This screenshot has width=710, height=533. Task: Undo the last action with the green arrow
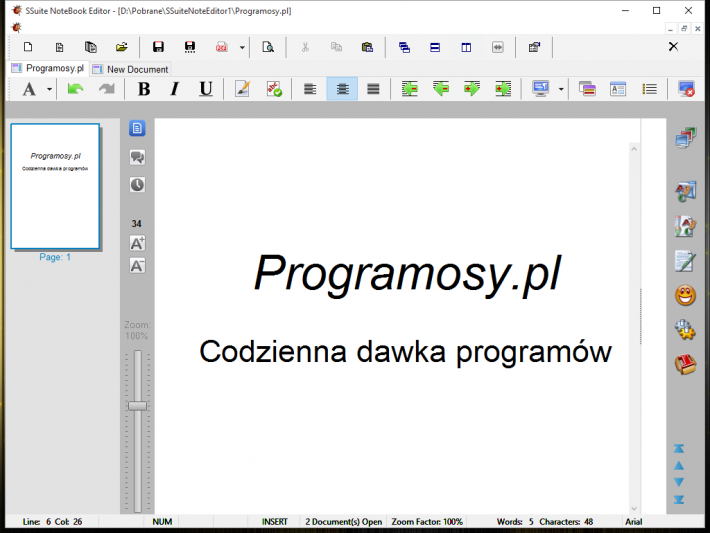coord(75,89)
